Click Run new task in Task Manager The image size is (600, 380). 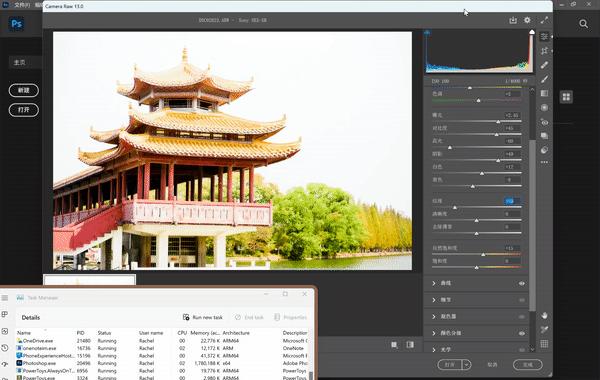pyautogui.click(x=202, y=317)
